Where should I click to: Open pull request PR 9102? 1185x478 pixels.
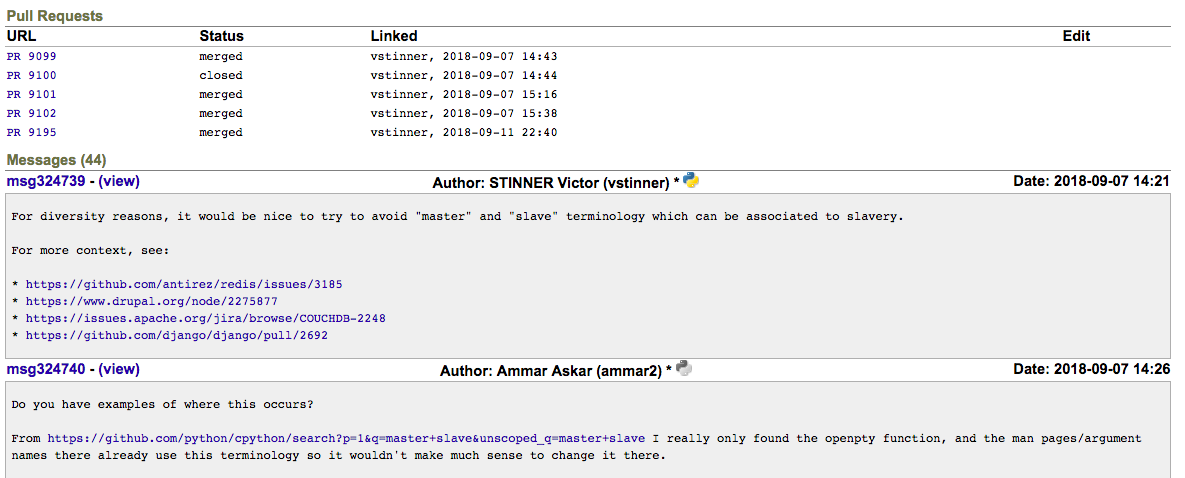pyautogui.click(x=31, y=114)
